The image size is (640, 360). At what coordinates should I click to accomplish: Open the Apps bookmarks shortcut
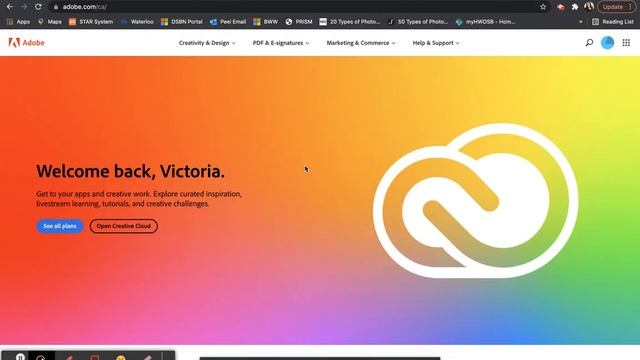pyautogui.click(x=18, y=22)
